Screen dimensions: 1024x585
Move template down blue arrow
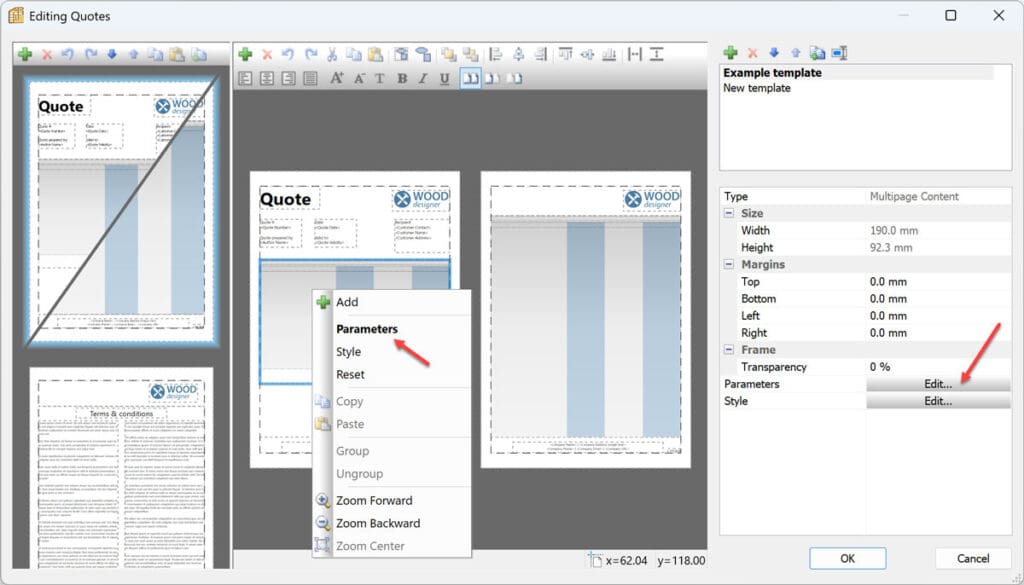click(x=774, y=52)
